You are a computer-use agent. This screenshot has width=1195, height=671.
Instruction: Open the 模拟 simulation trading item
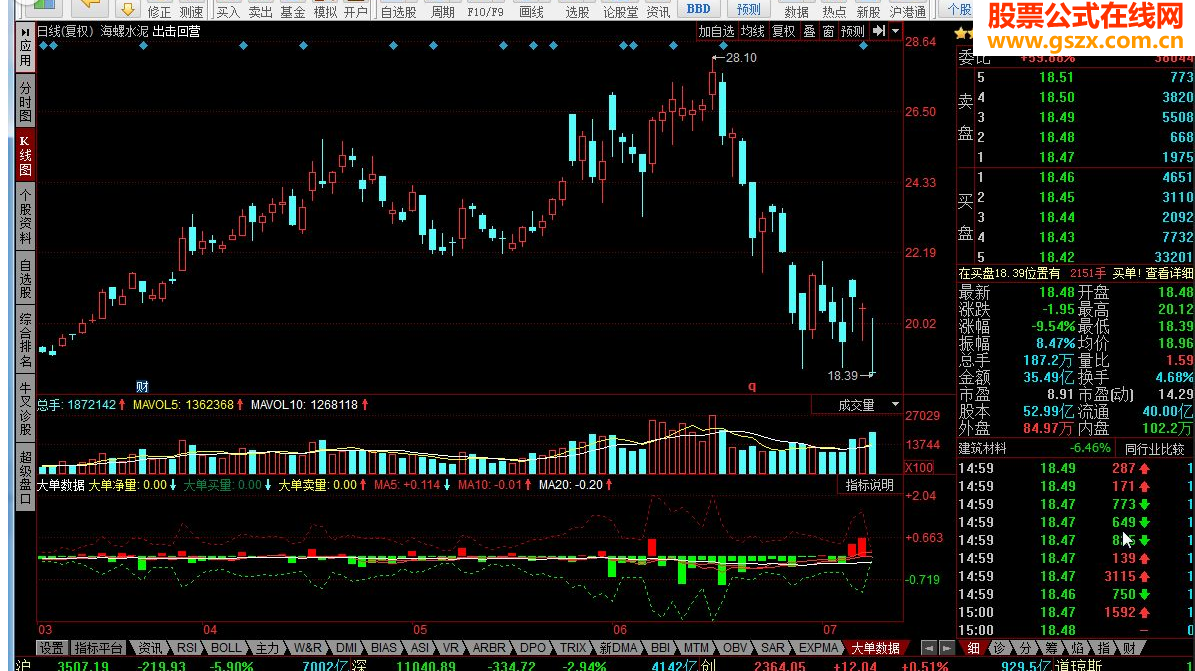[x=325, y=11]
